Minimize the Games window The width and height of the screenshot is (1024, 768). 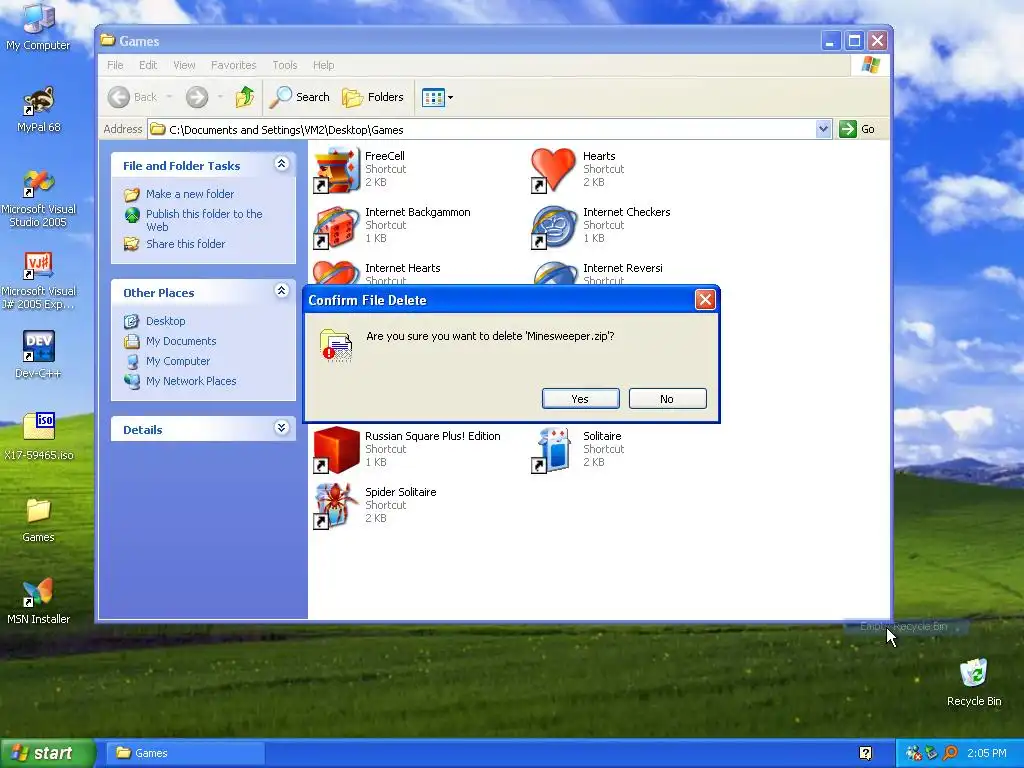coord(829,40)
